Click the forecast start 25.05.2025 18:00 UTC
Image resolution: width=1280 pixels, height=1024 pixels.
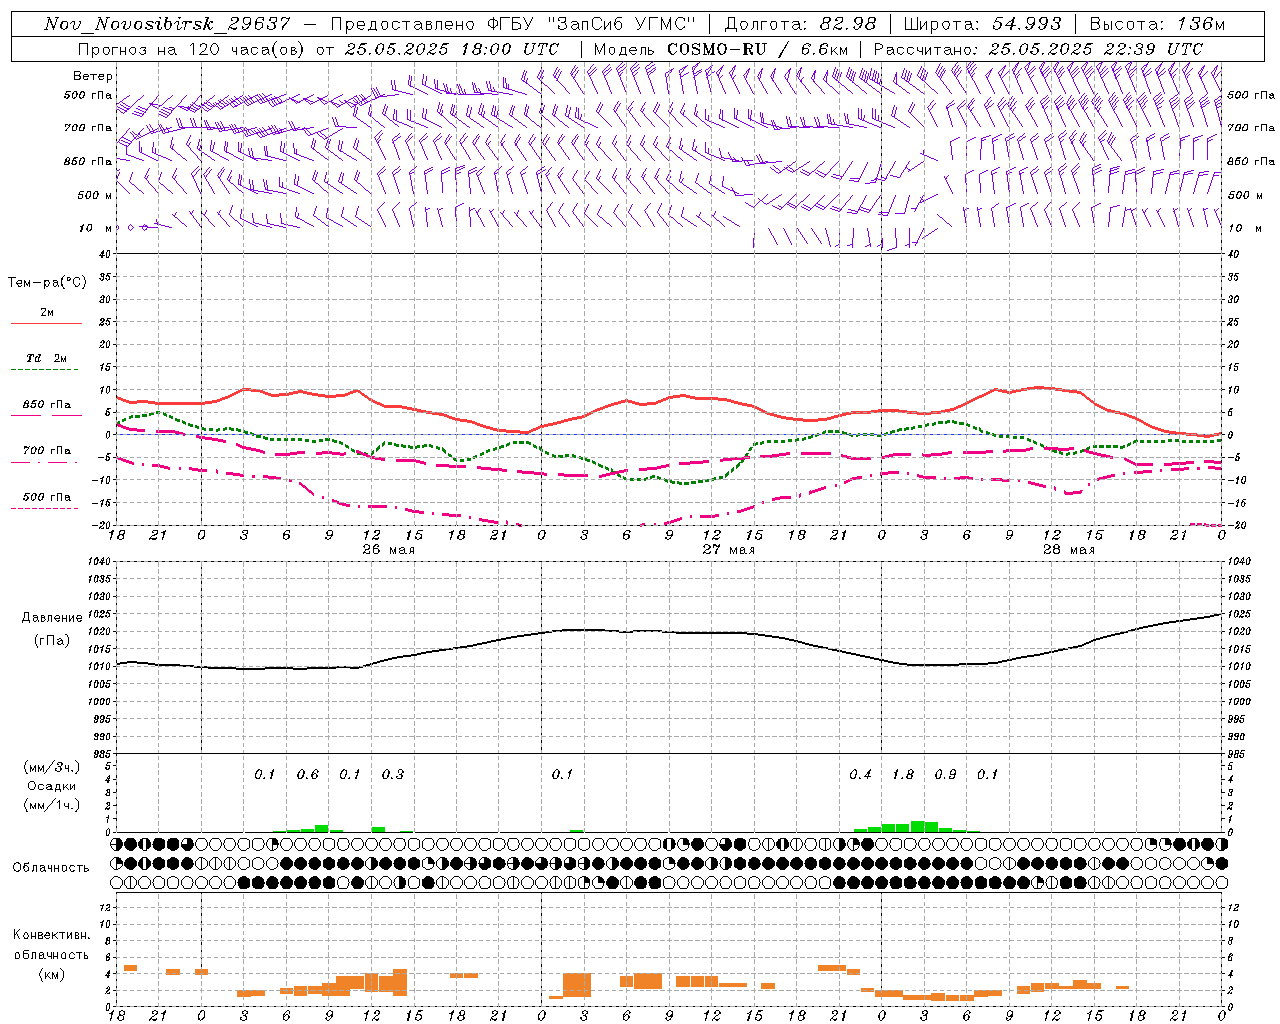coord(452,49)
